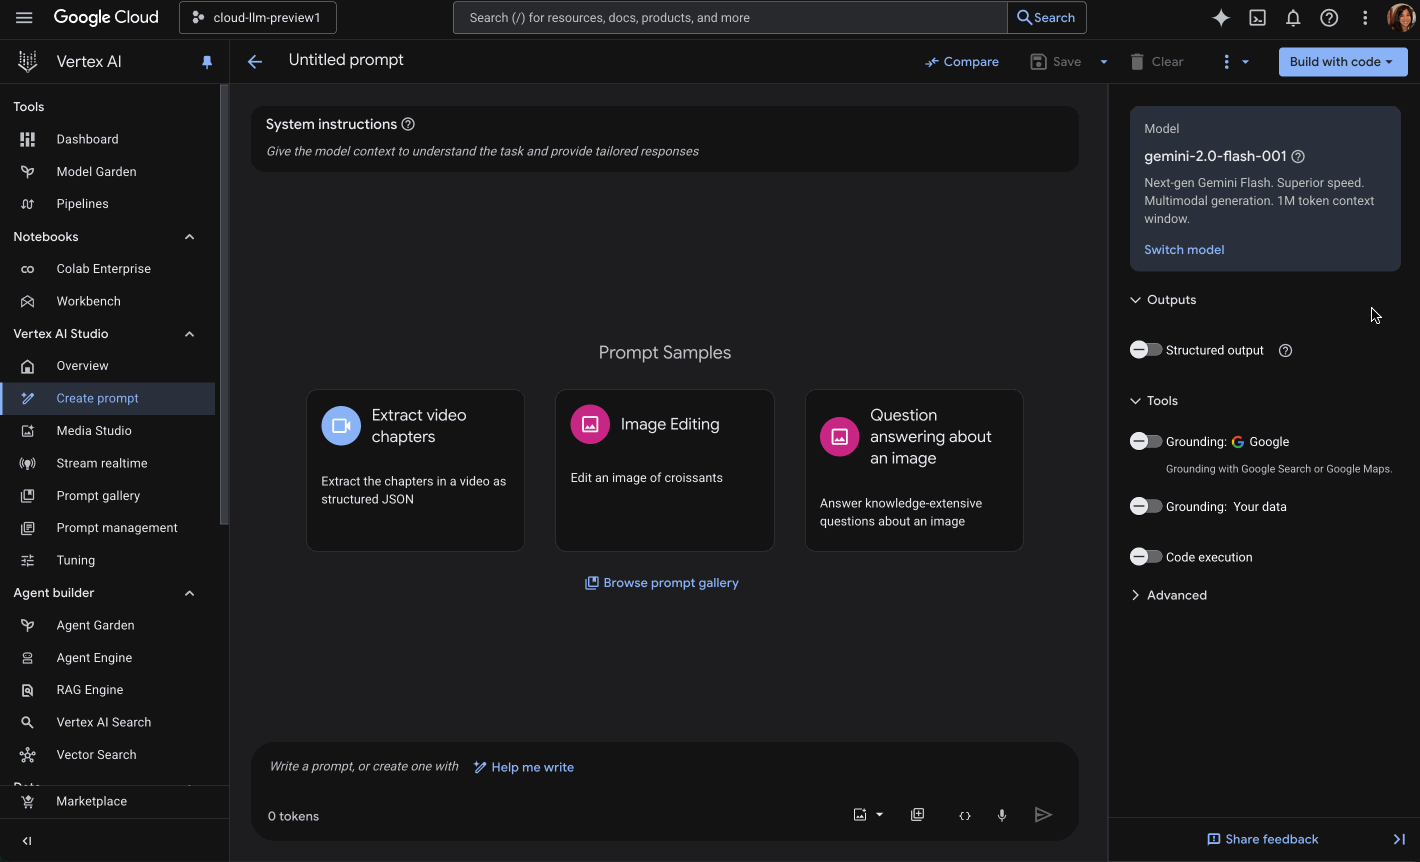
Task: Click the Extract video chapters camera icon
Action: (x=341, y=425)
